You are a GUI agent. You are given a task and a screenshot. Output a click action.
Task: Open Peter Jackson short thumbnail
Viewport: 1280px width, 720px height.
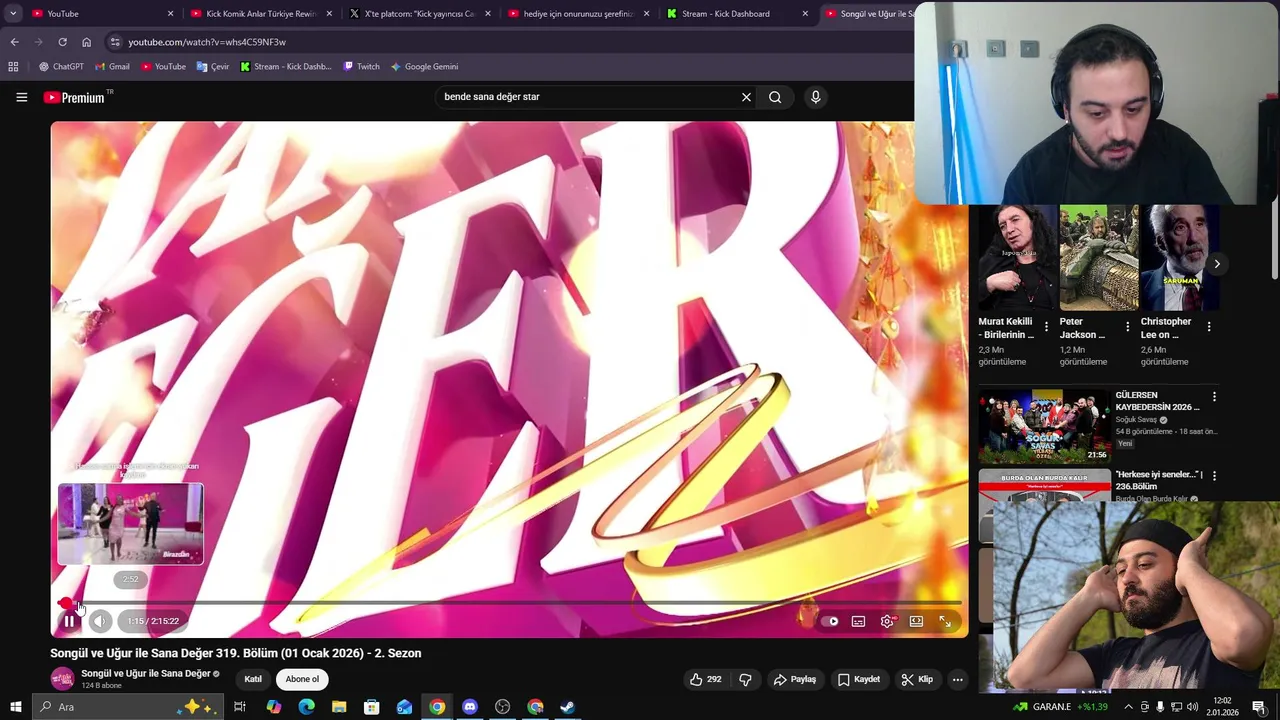tap(1099, 258)
